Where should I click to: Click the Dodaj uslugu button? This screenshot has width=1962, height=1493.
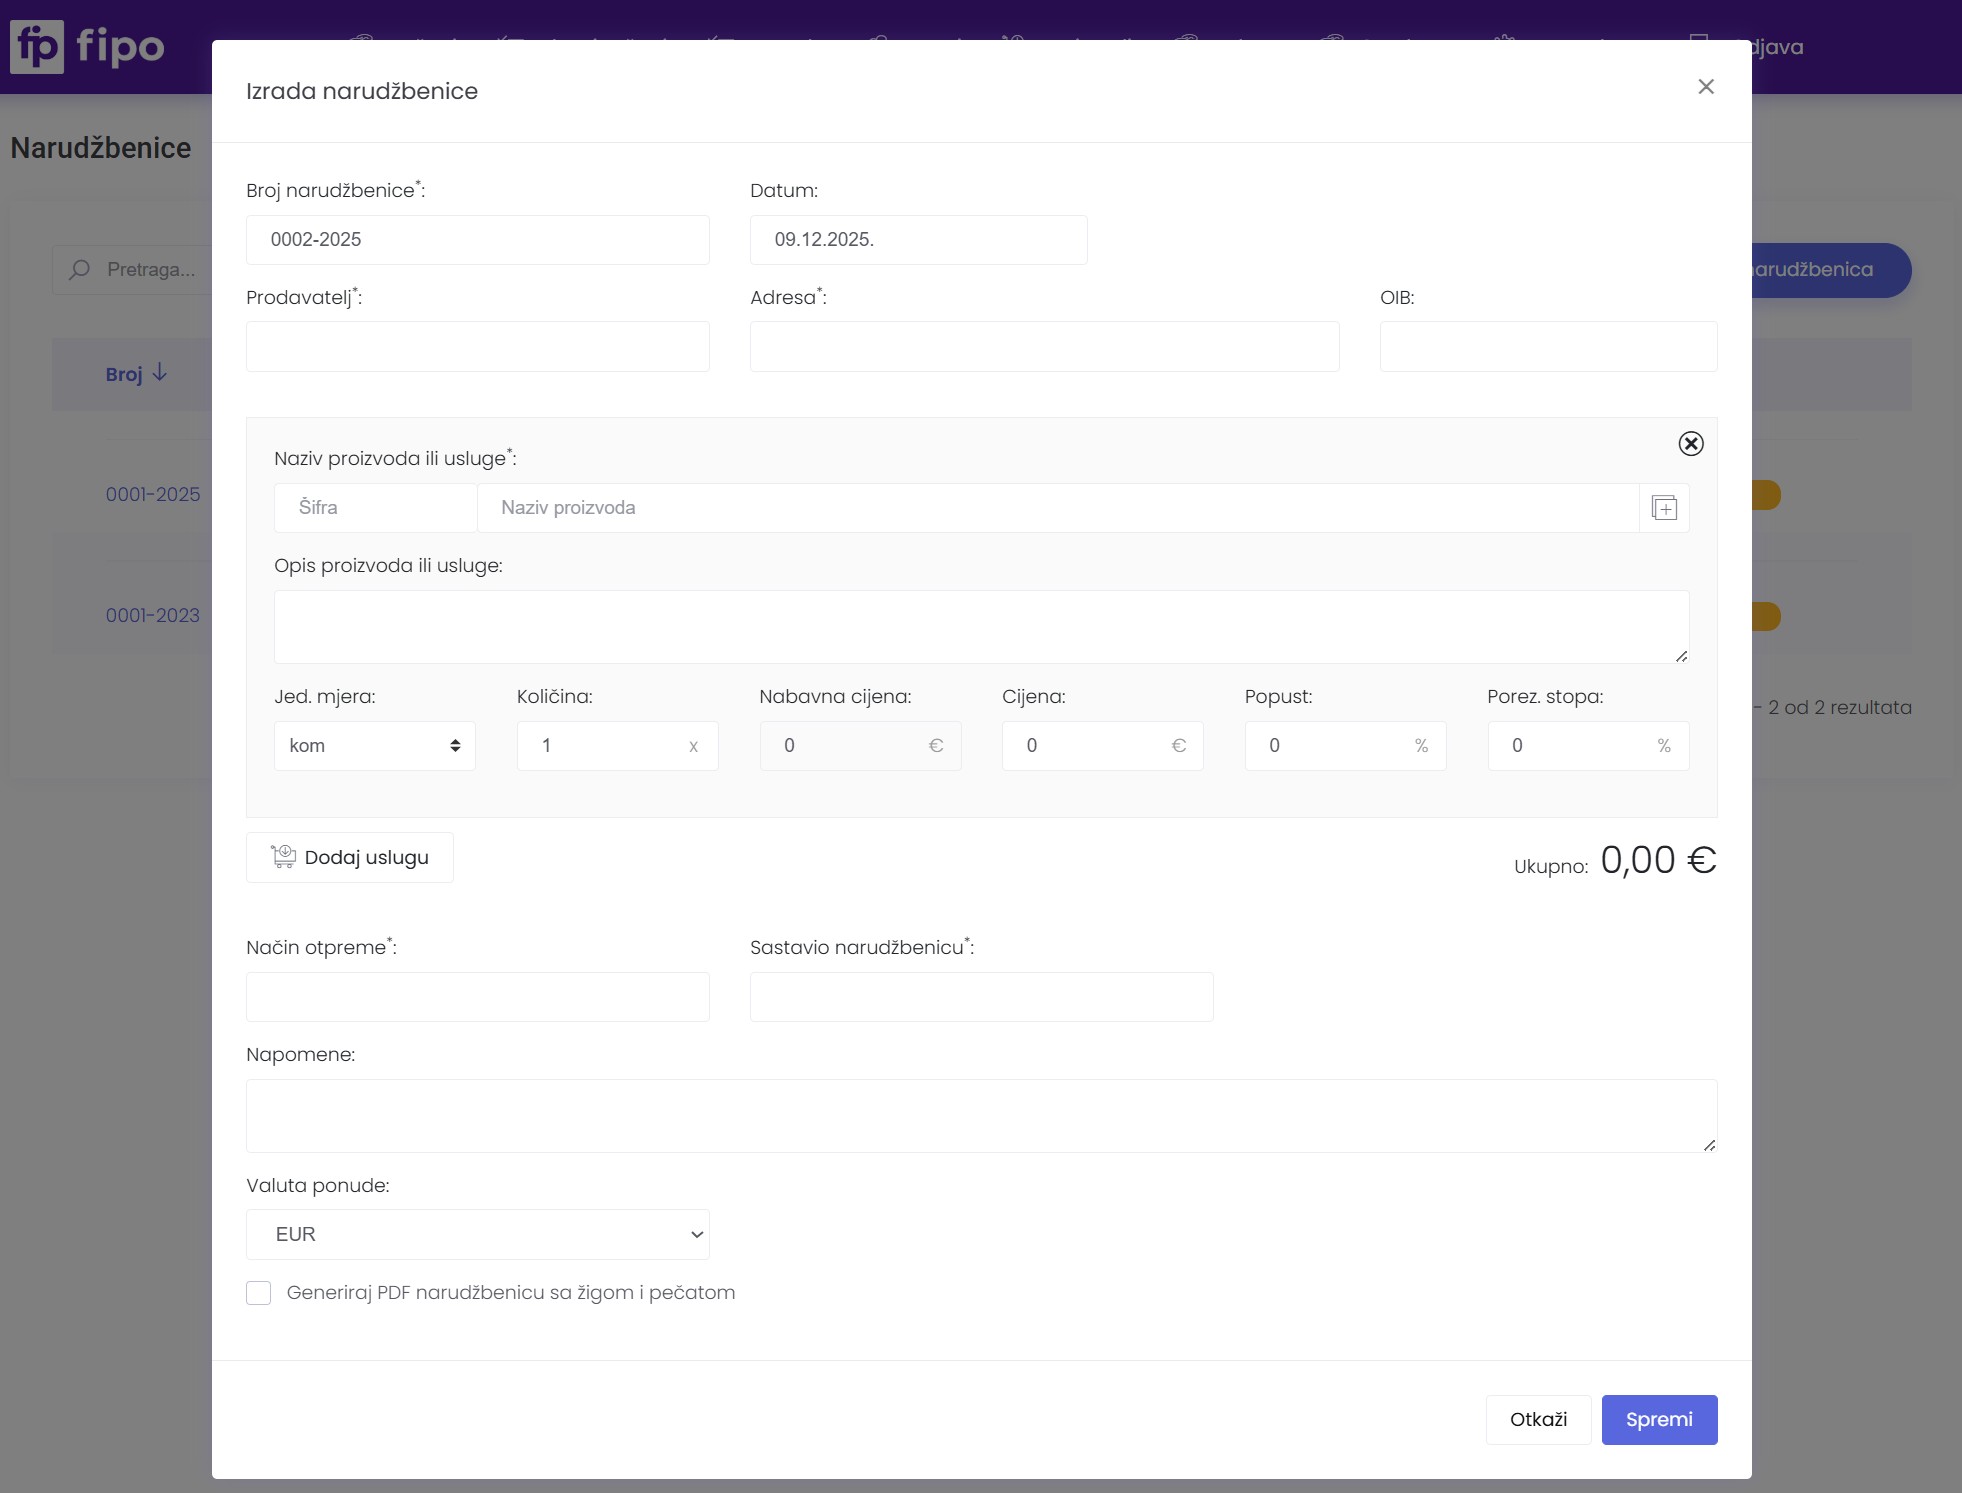349,858
